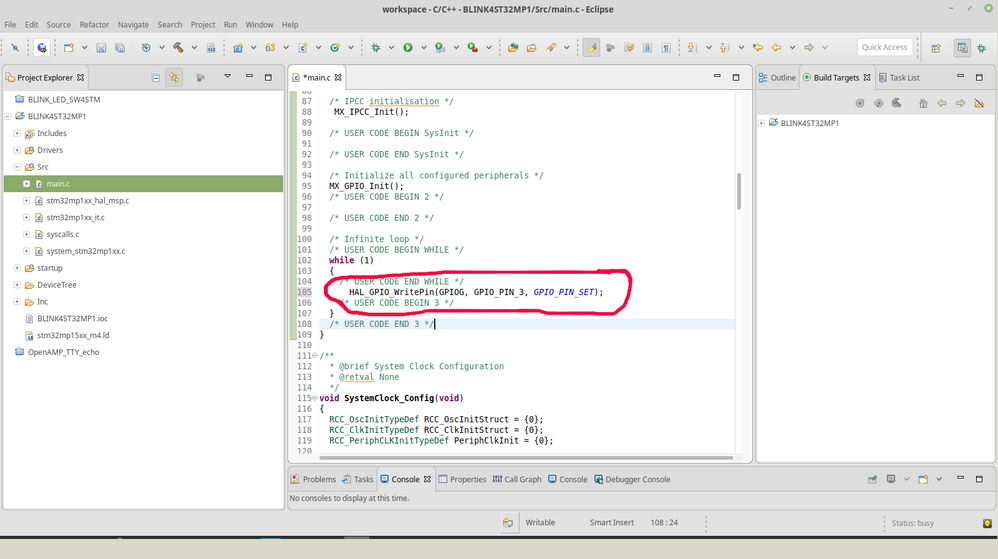Open the BLINK4ST32MP1.ioc file
Image resolution: width=998 pixels, height=559 pixels.
[72, 318]
